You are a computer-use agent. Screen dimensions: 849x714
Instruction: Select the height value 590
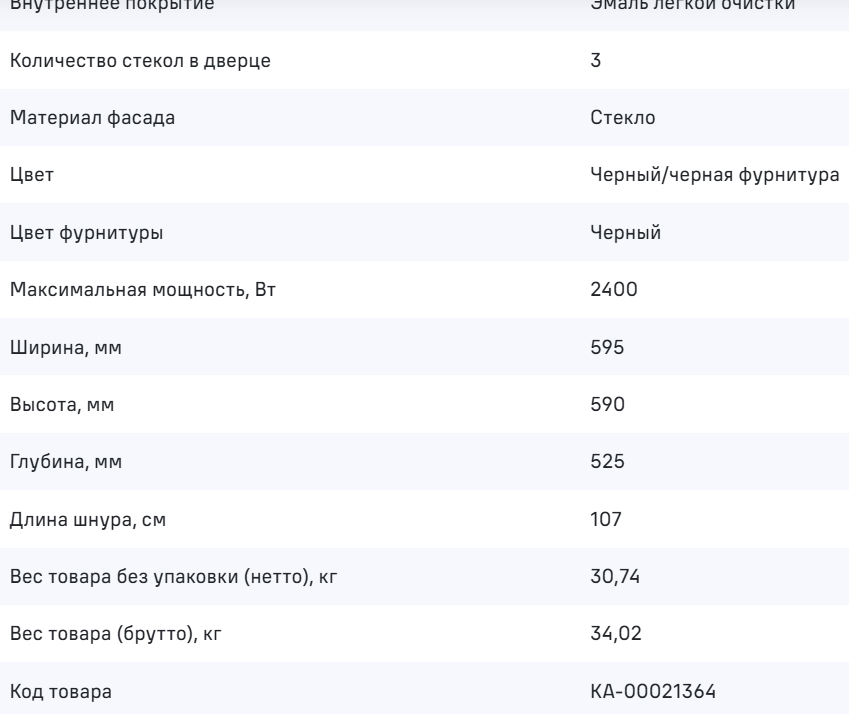tap(607, 405)
